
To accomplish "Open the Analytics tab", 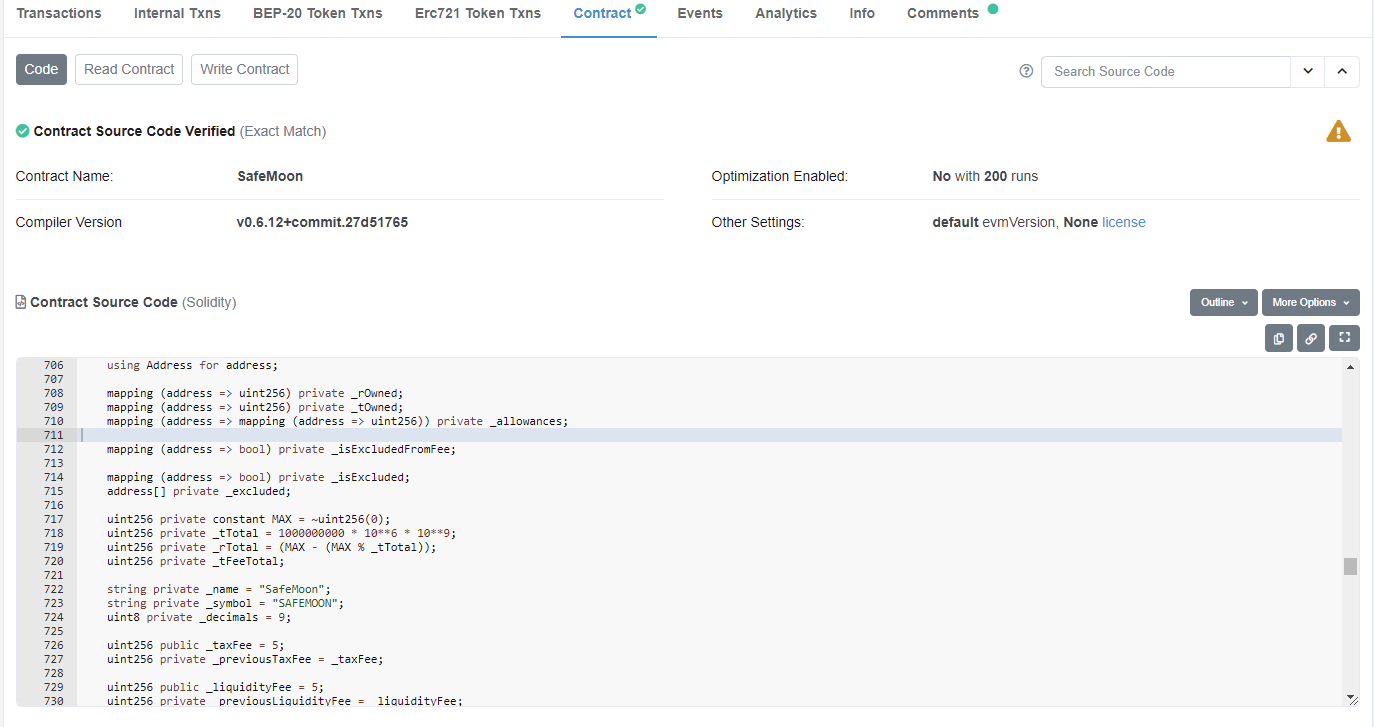I will click(786, 13).
